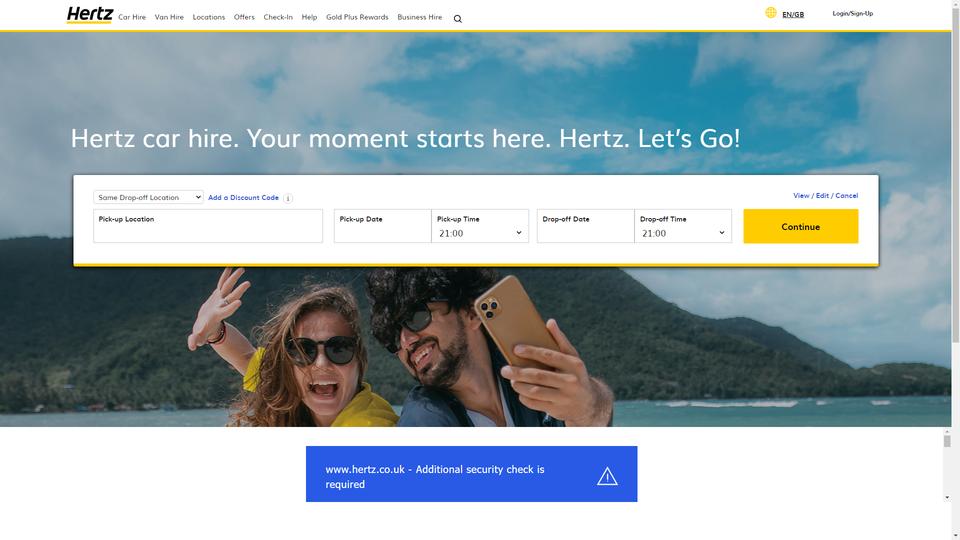
Task: Click the yellow Continue button
Action: [x=800, y=226]
